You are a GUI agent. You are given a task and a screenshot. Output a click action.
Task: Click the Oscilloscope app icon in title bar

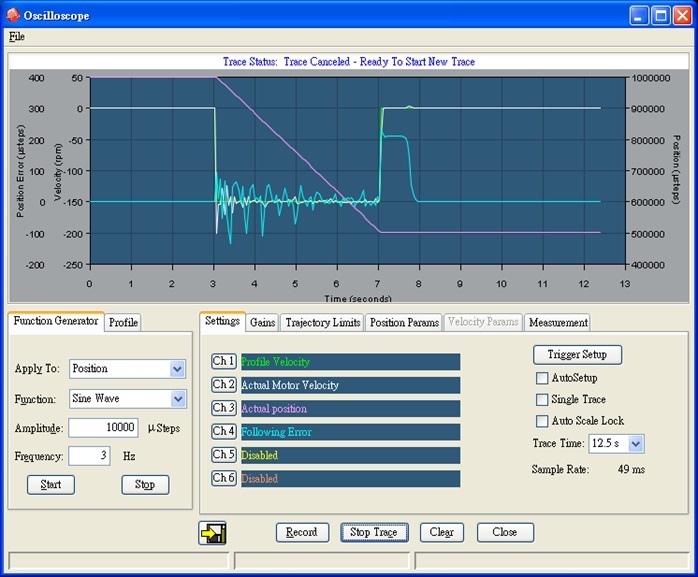(12, 15)
